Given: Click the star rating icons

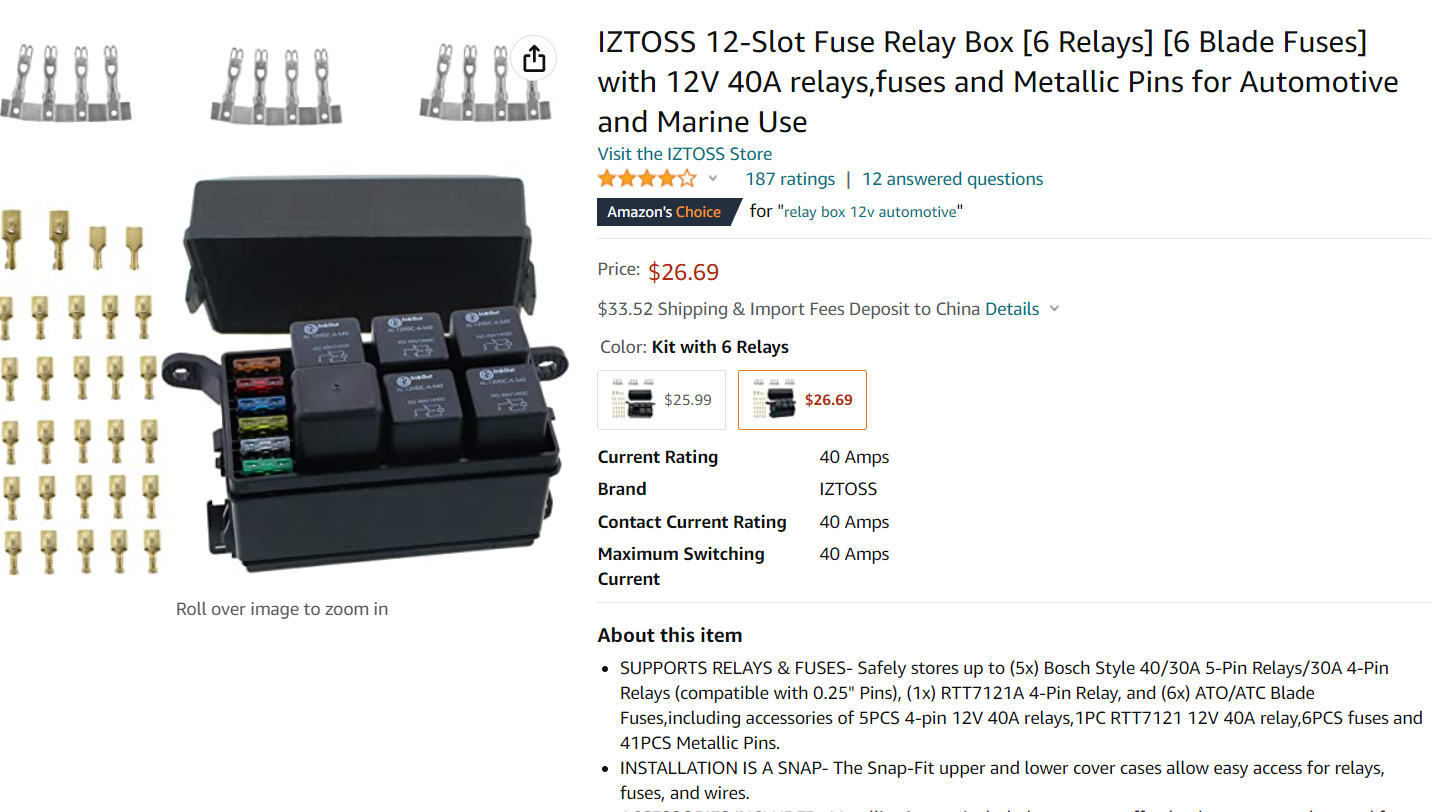Looking at the screenshot, I should point(647,179).
